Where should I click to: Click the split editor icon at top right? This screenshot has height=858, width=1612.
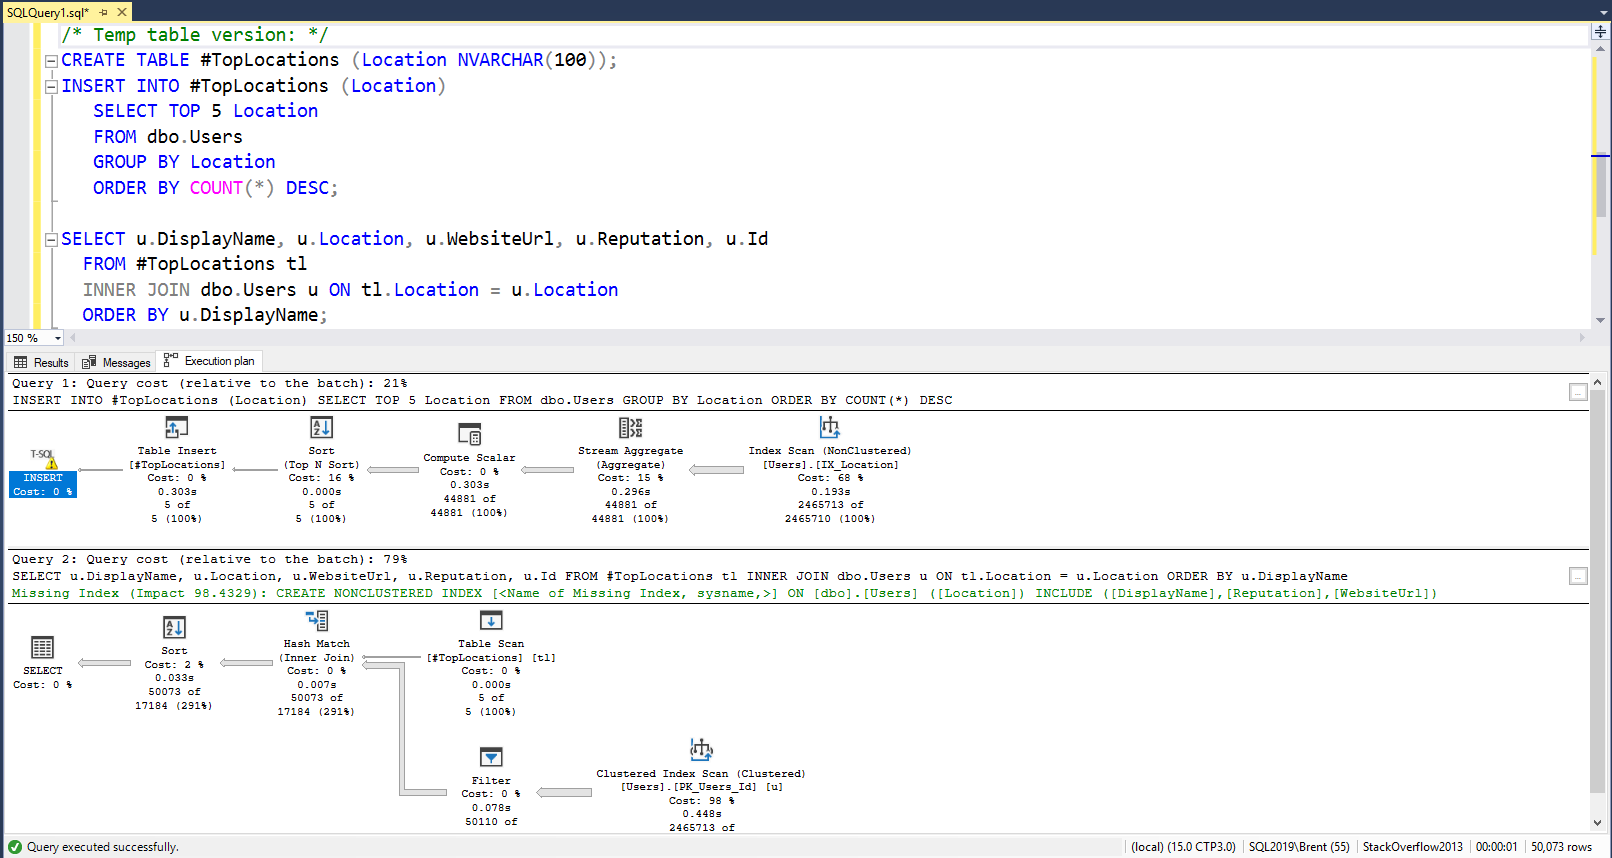(x=1600, y=32)
